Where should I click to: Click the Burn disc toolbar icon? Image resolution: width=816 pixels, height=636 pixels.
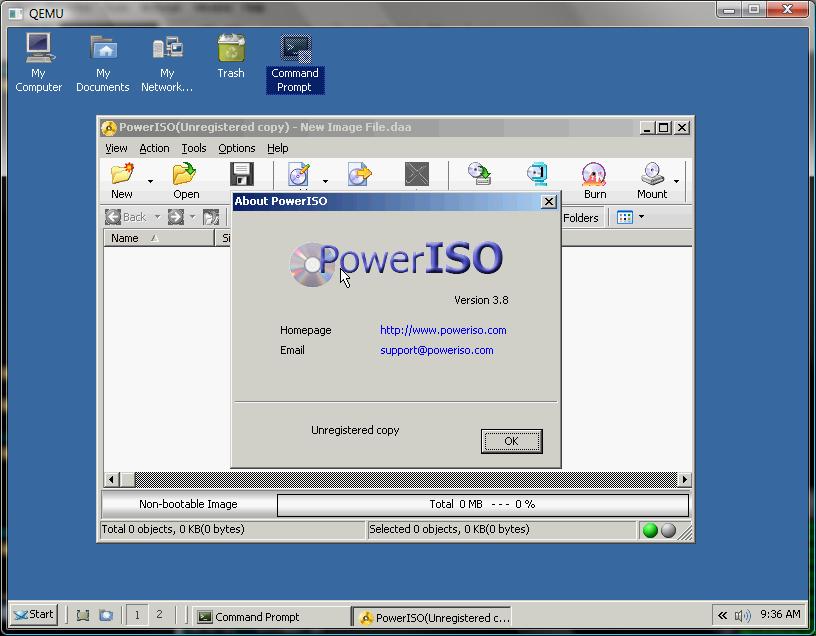(594, 177)
